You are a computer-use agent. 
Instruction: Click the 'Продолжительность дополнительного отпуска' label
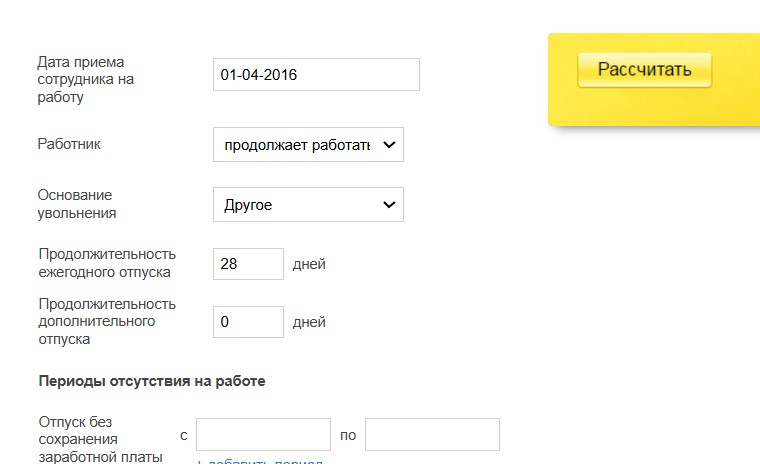[107, 321]
